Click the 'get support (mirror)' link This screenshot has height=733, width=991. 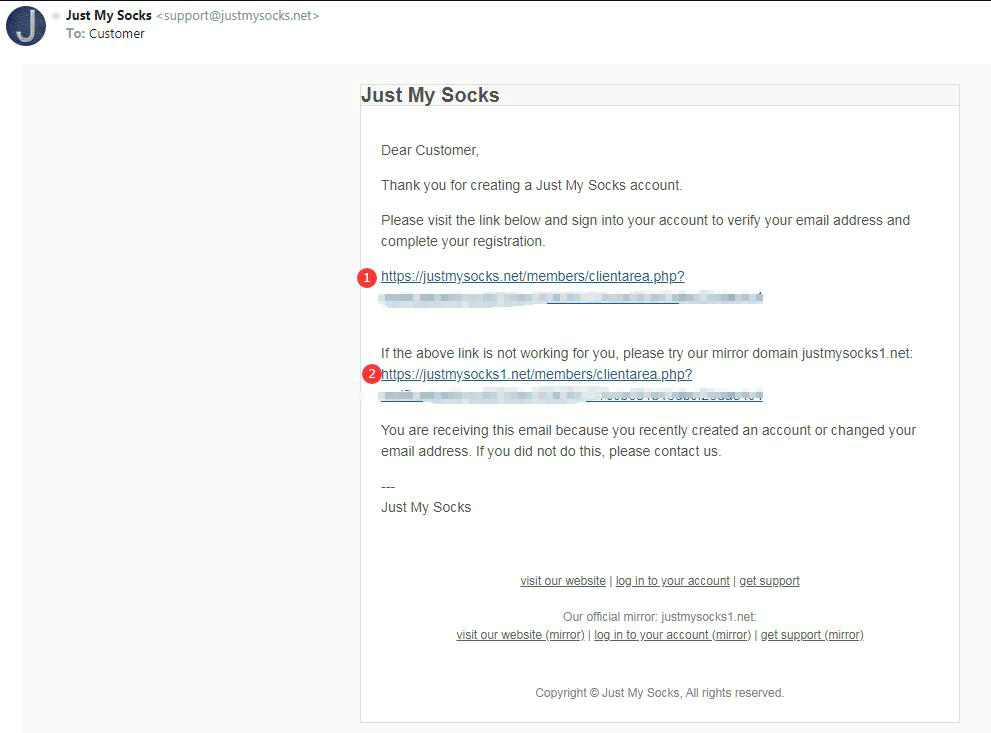pos(812,634)
